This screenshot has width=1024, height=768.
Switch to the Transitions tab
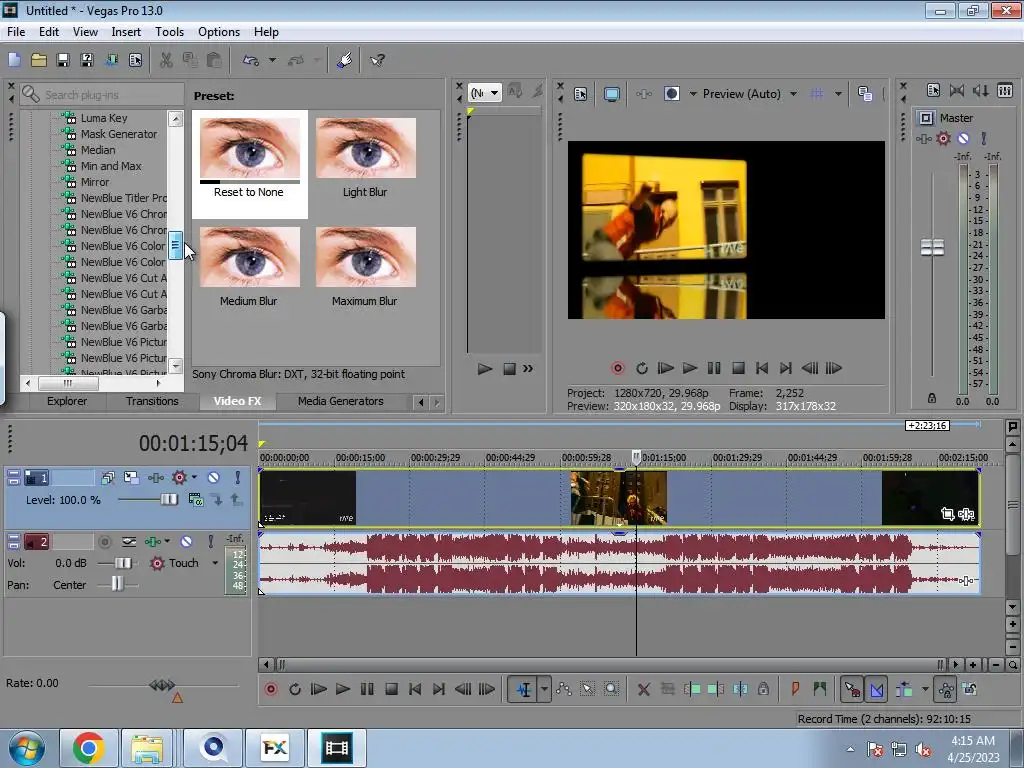[152, 401]
